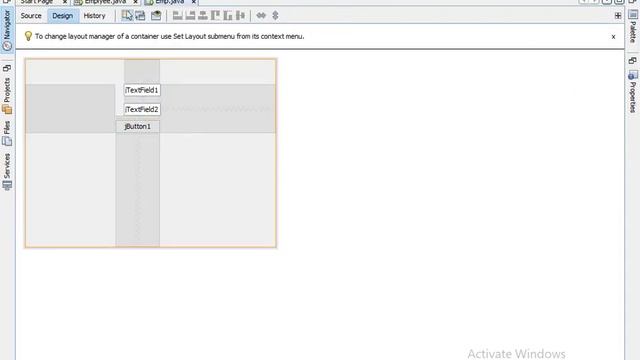Close the Start Page tab
This screenshot has width=640, height=360.
(64, 2)
